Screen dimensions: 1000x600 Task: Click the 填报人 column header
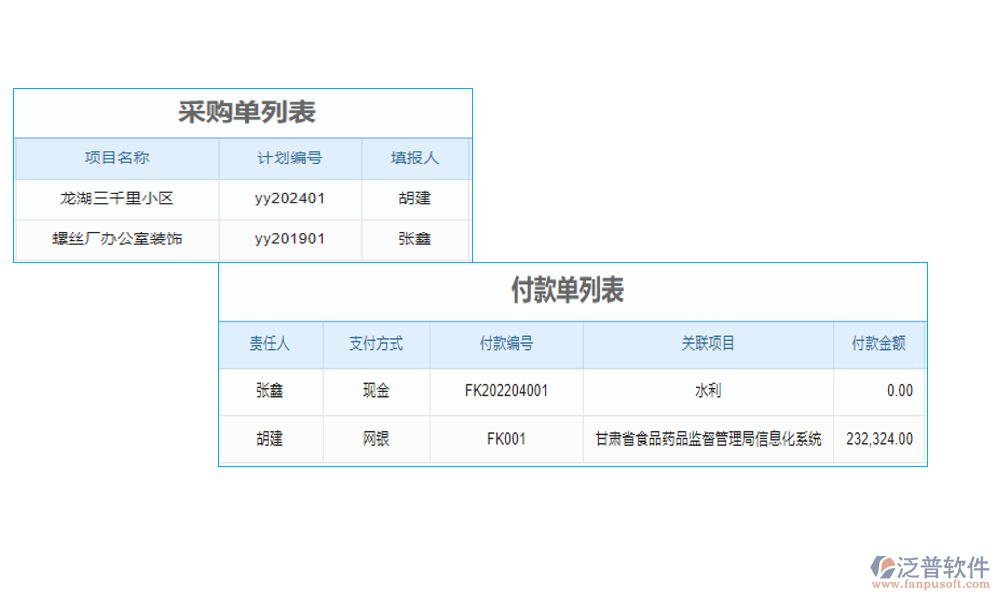[416, 158]
